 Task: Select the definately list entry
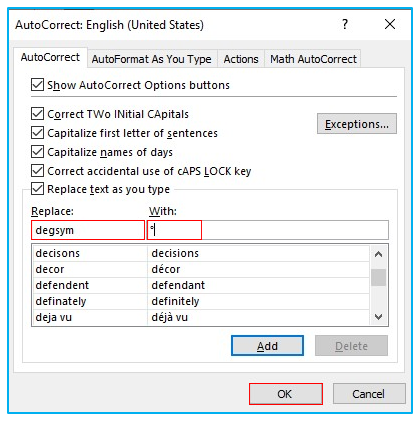click(201, 301)
